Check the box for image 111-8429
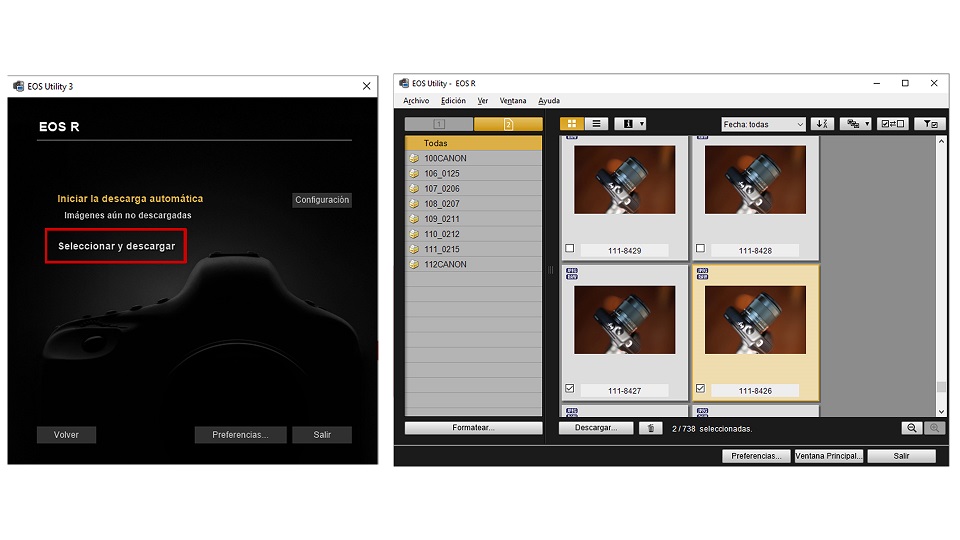 click(570, 248)
